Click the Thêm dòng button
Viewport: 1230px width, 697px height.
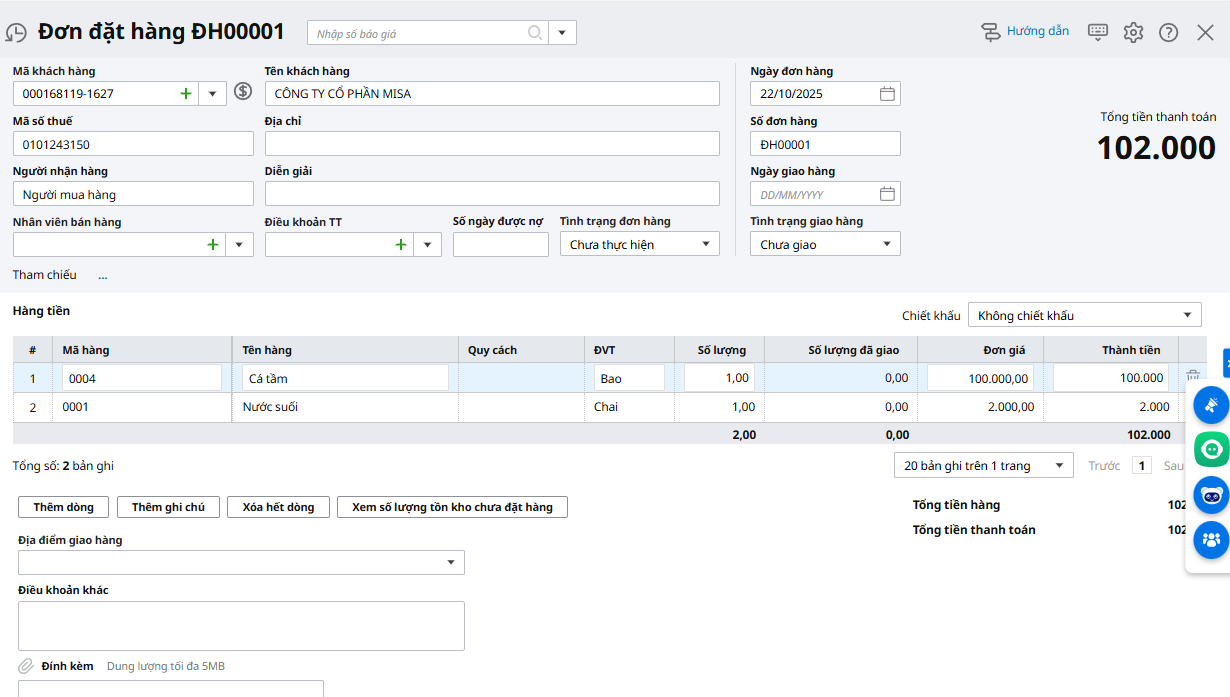[63, 507]
